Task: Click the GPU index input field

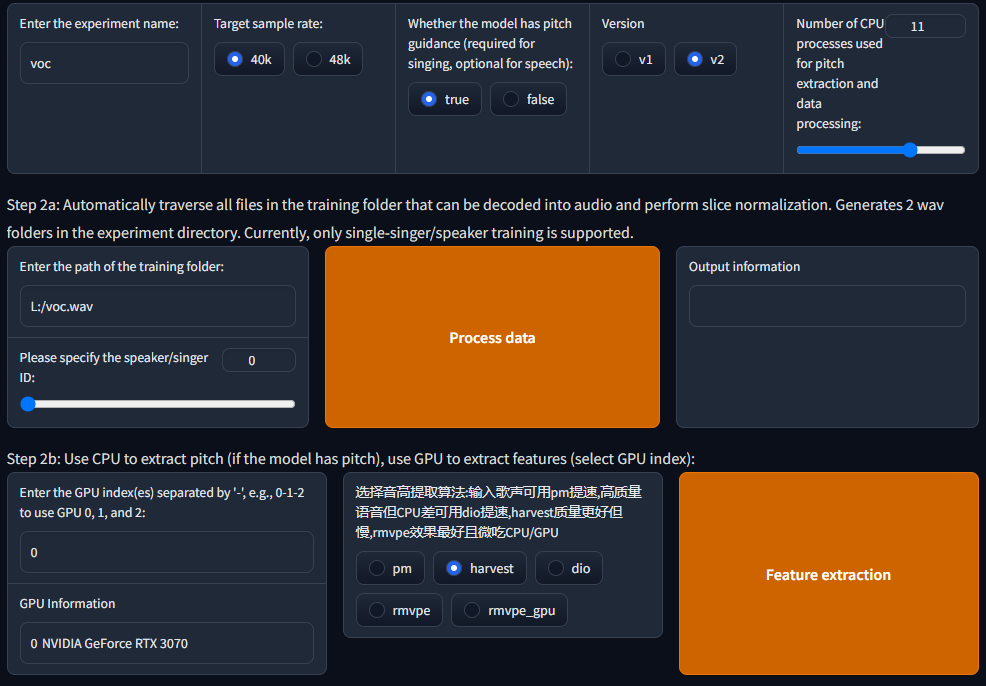Action: tap(167, 552)
